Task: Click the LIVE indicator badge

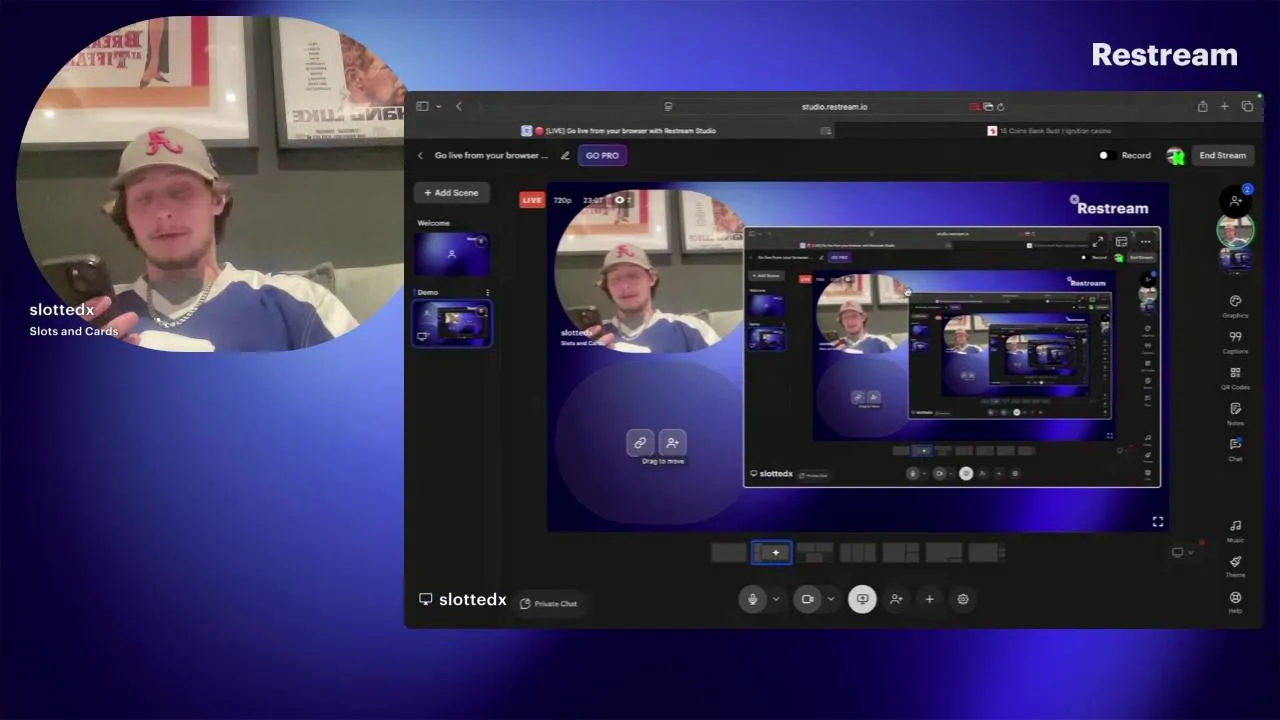Action: coord(532,200)
